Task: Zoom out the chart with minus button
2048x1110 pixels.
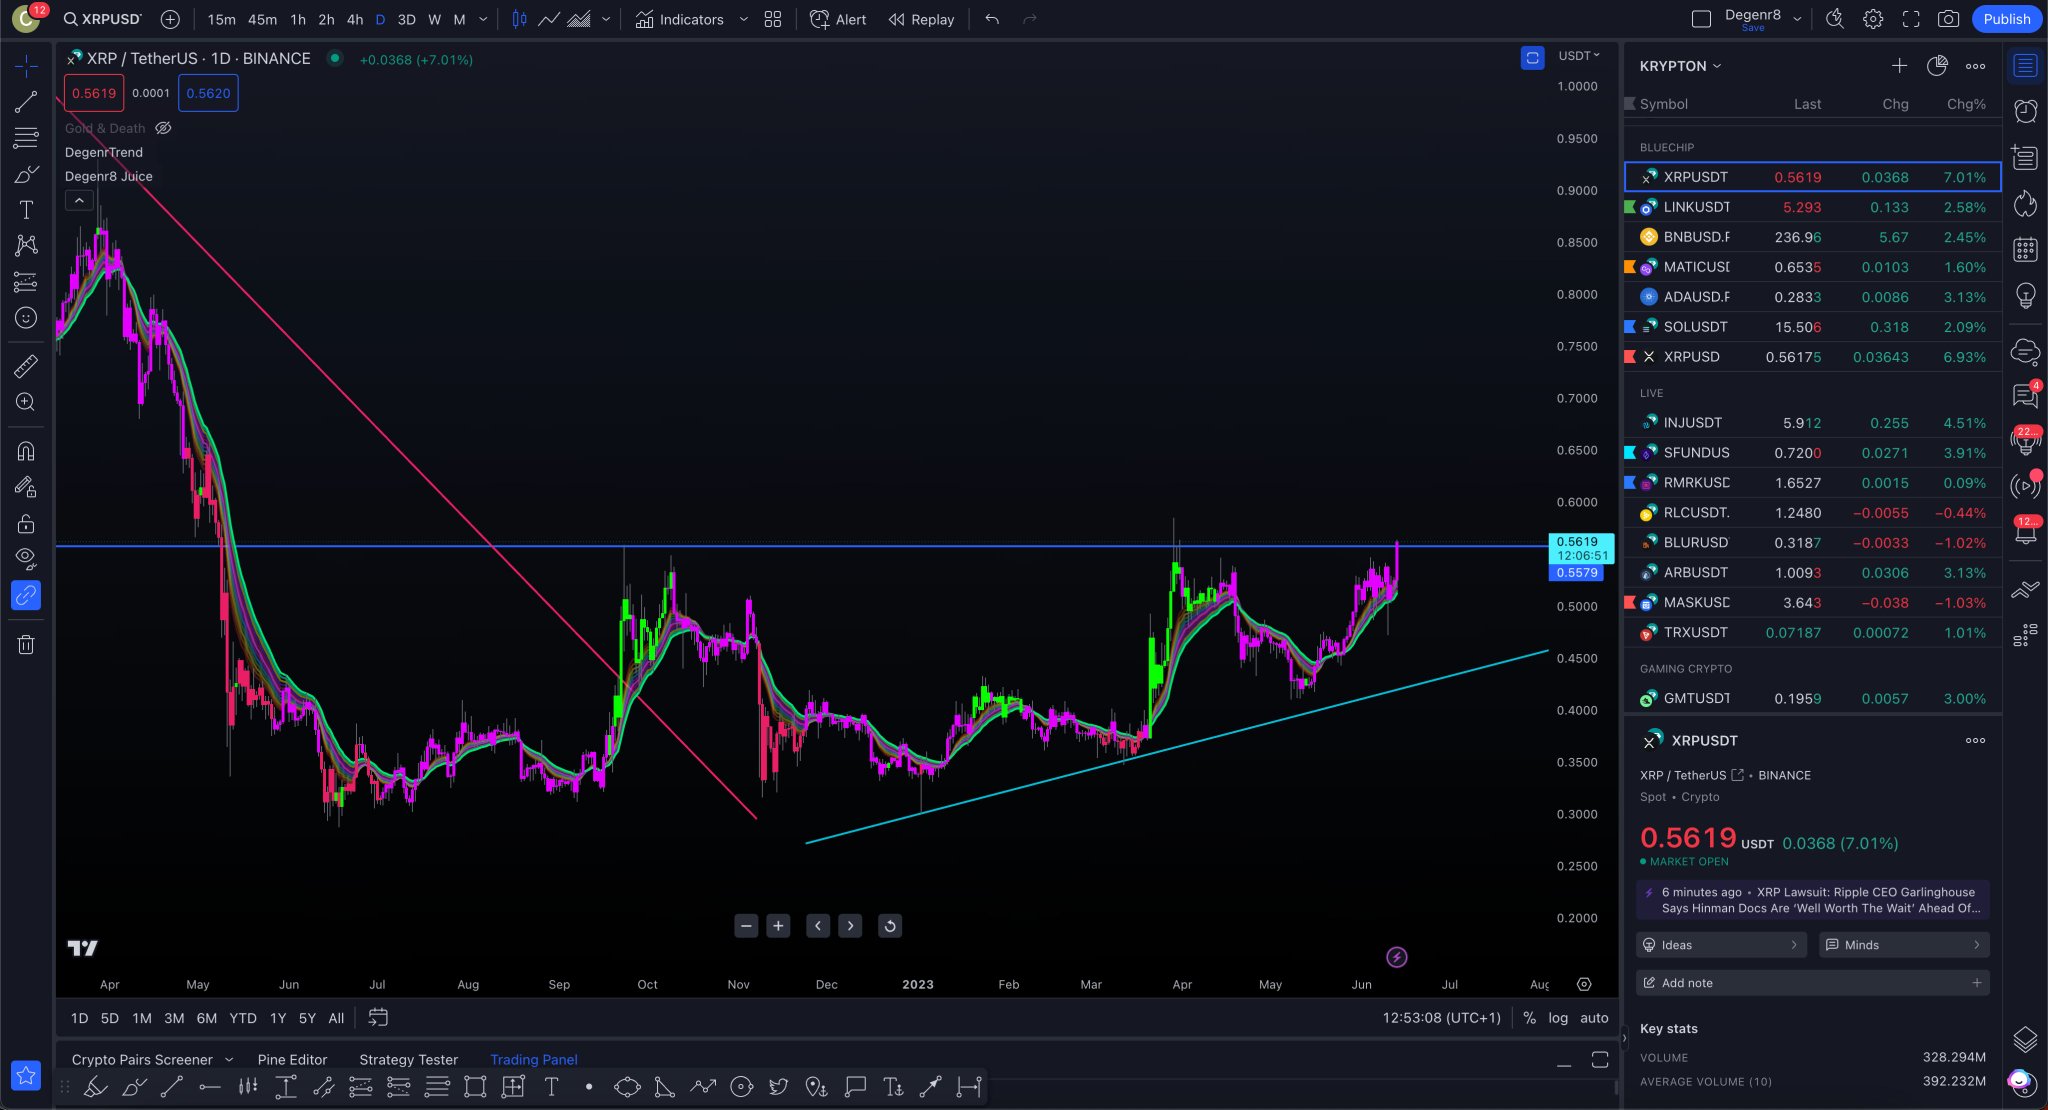Action: (746, 926)
